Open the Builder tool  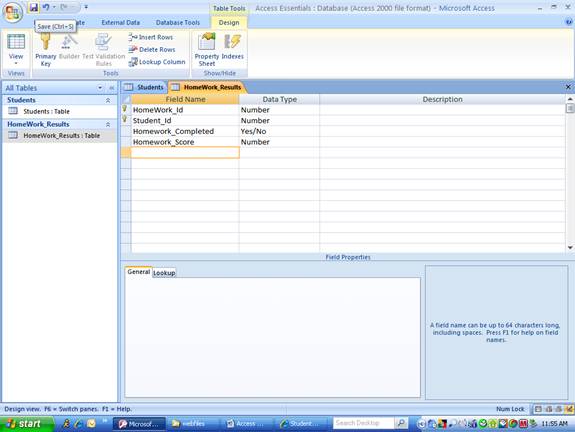tap(69, 47)
